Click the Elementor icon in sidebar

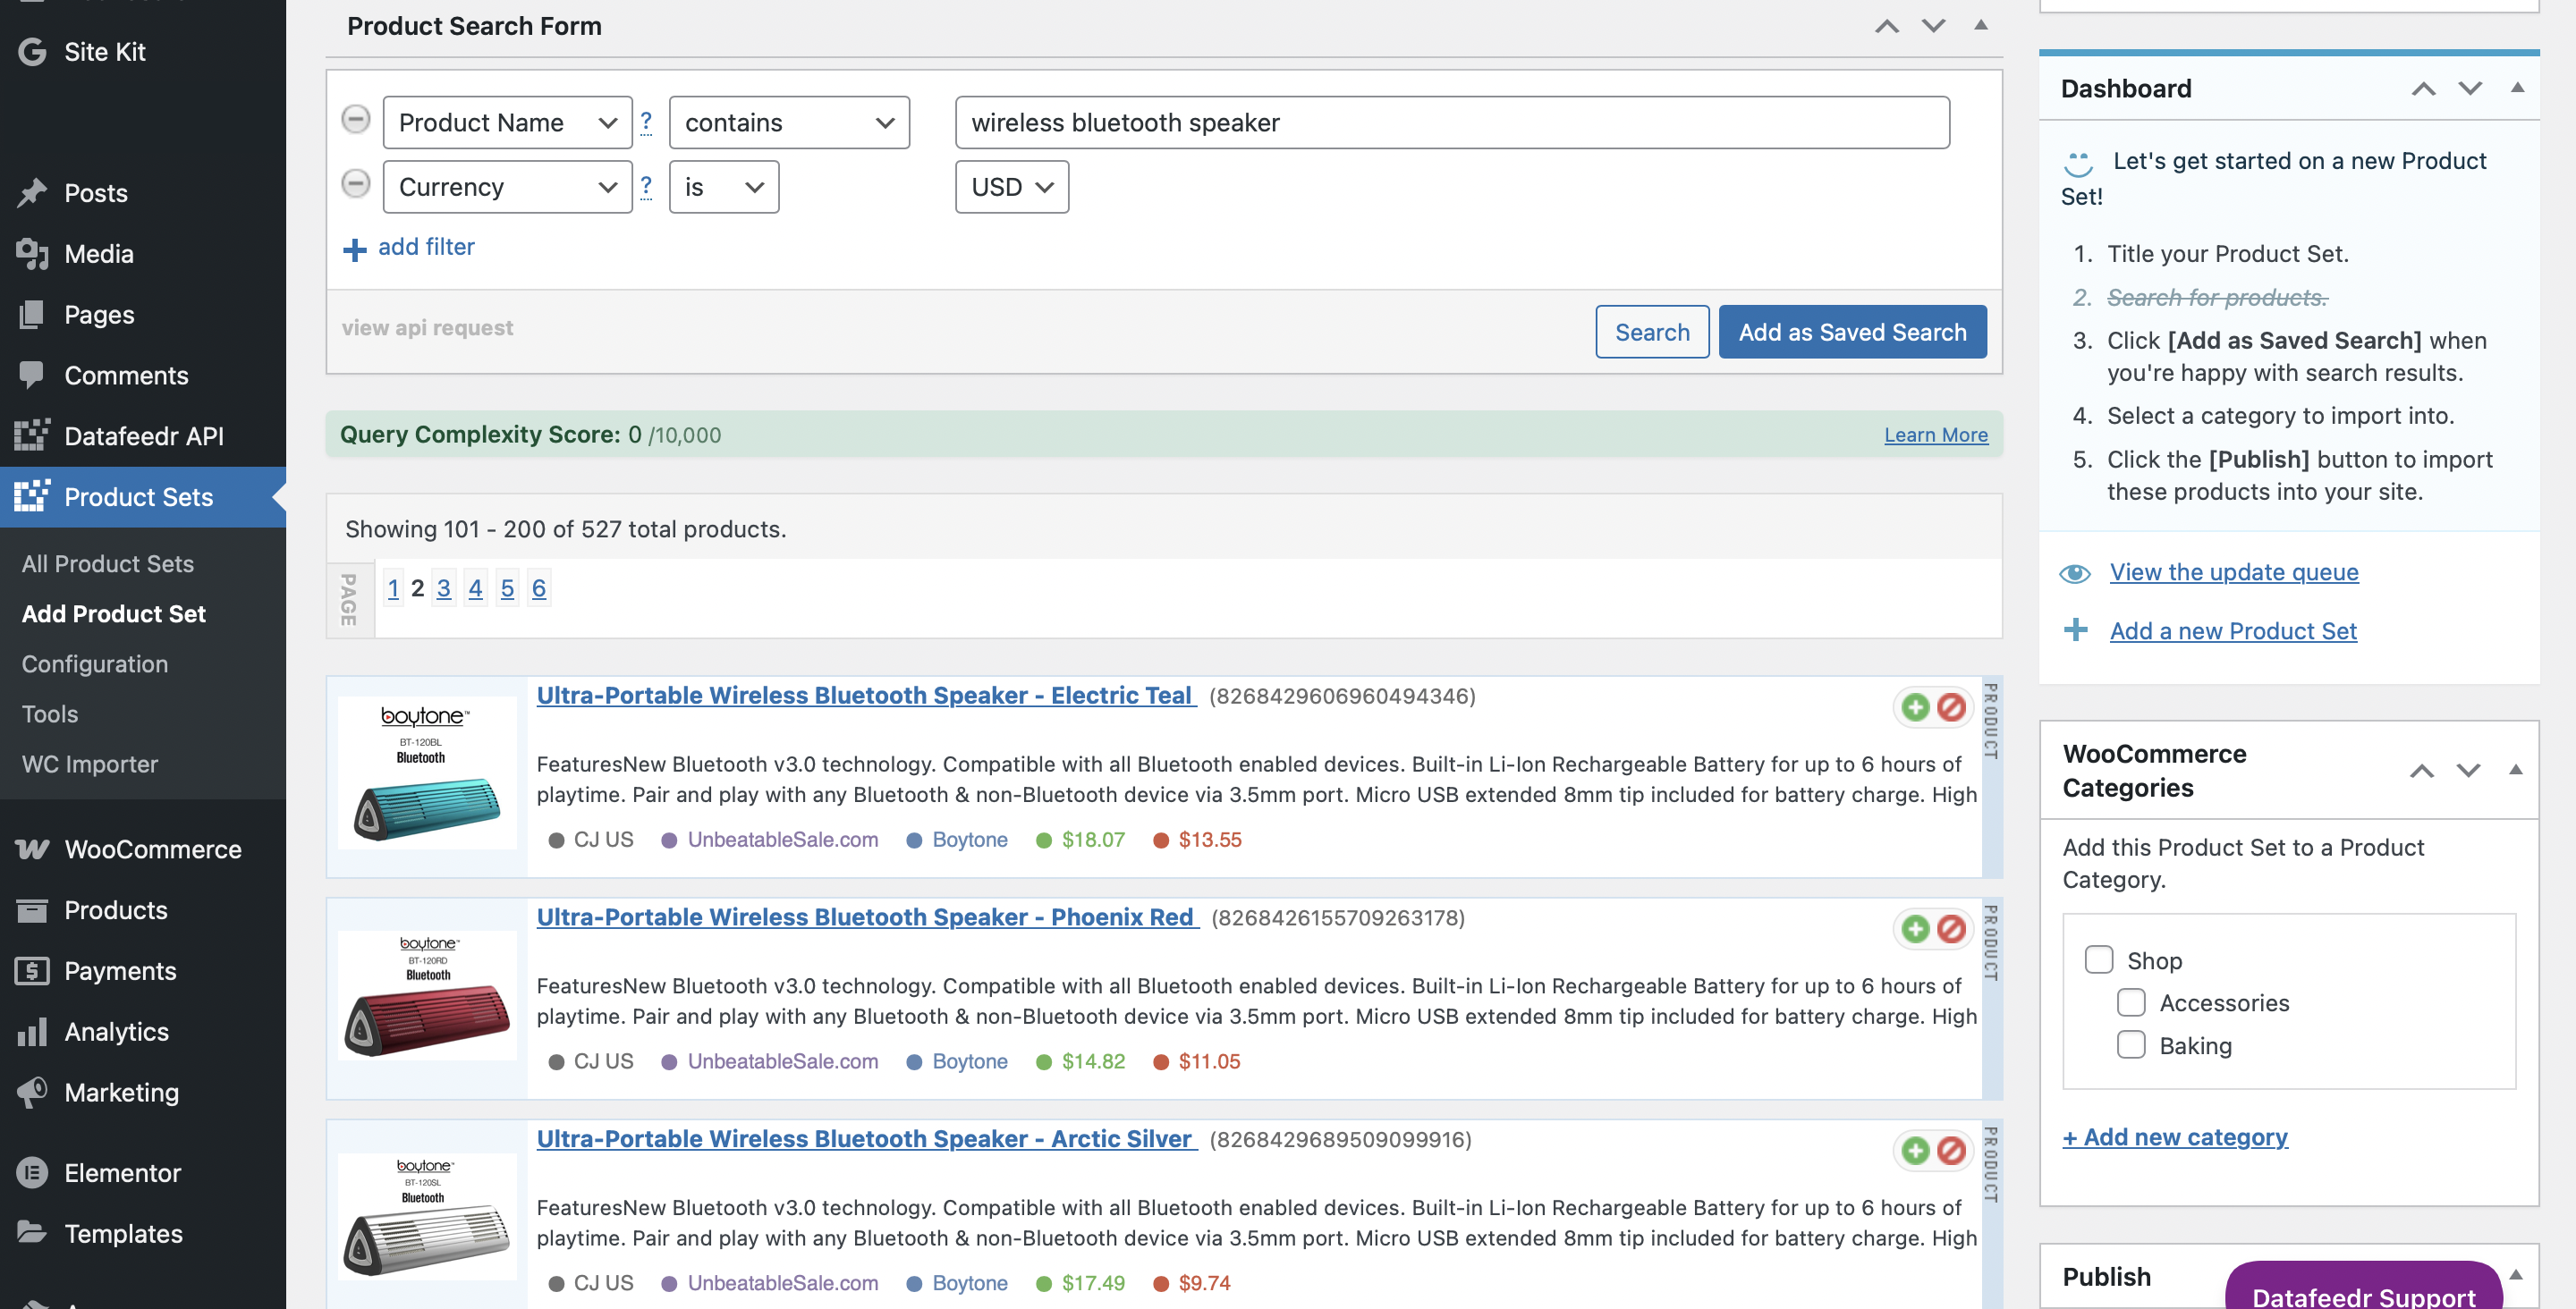click(x=32, y=1172)
